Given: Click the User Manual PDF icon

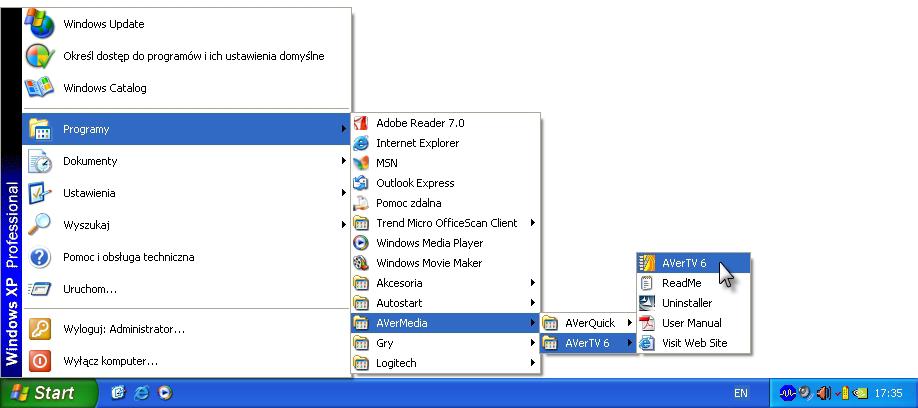Looking at the screenshot, I should (x=647, y=323).
